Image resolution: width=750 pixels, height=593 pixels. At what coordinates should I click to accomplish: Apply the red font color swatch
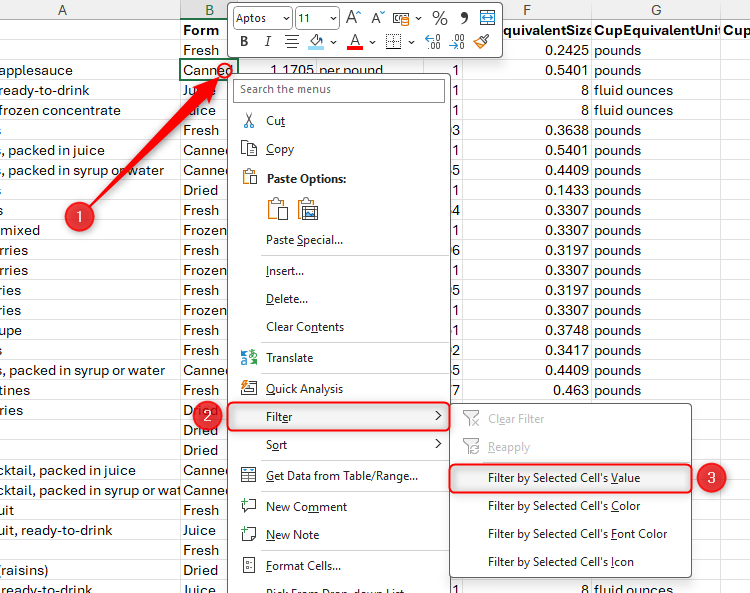[x=354, y=42]
